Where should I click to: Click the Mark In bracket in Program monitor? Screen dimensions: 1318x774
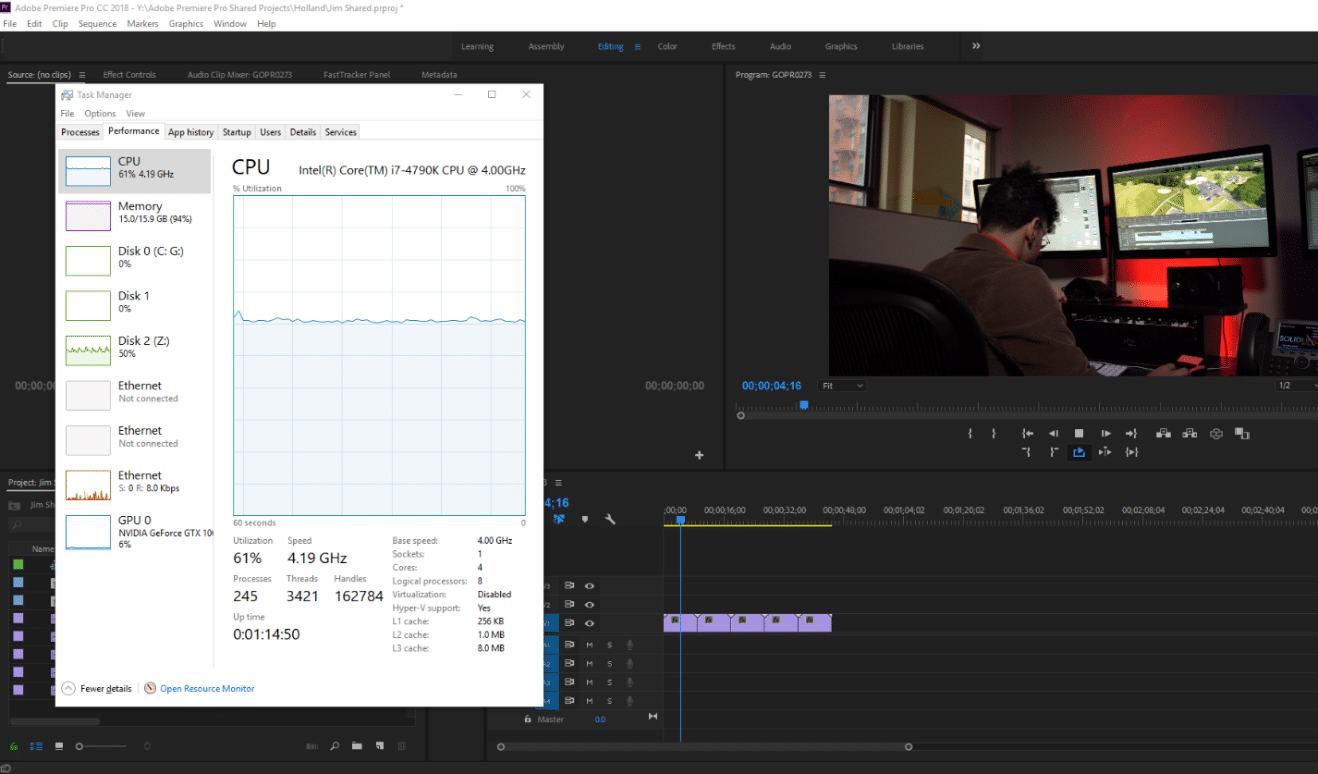coord(970,433)
